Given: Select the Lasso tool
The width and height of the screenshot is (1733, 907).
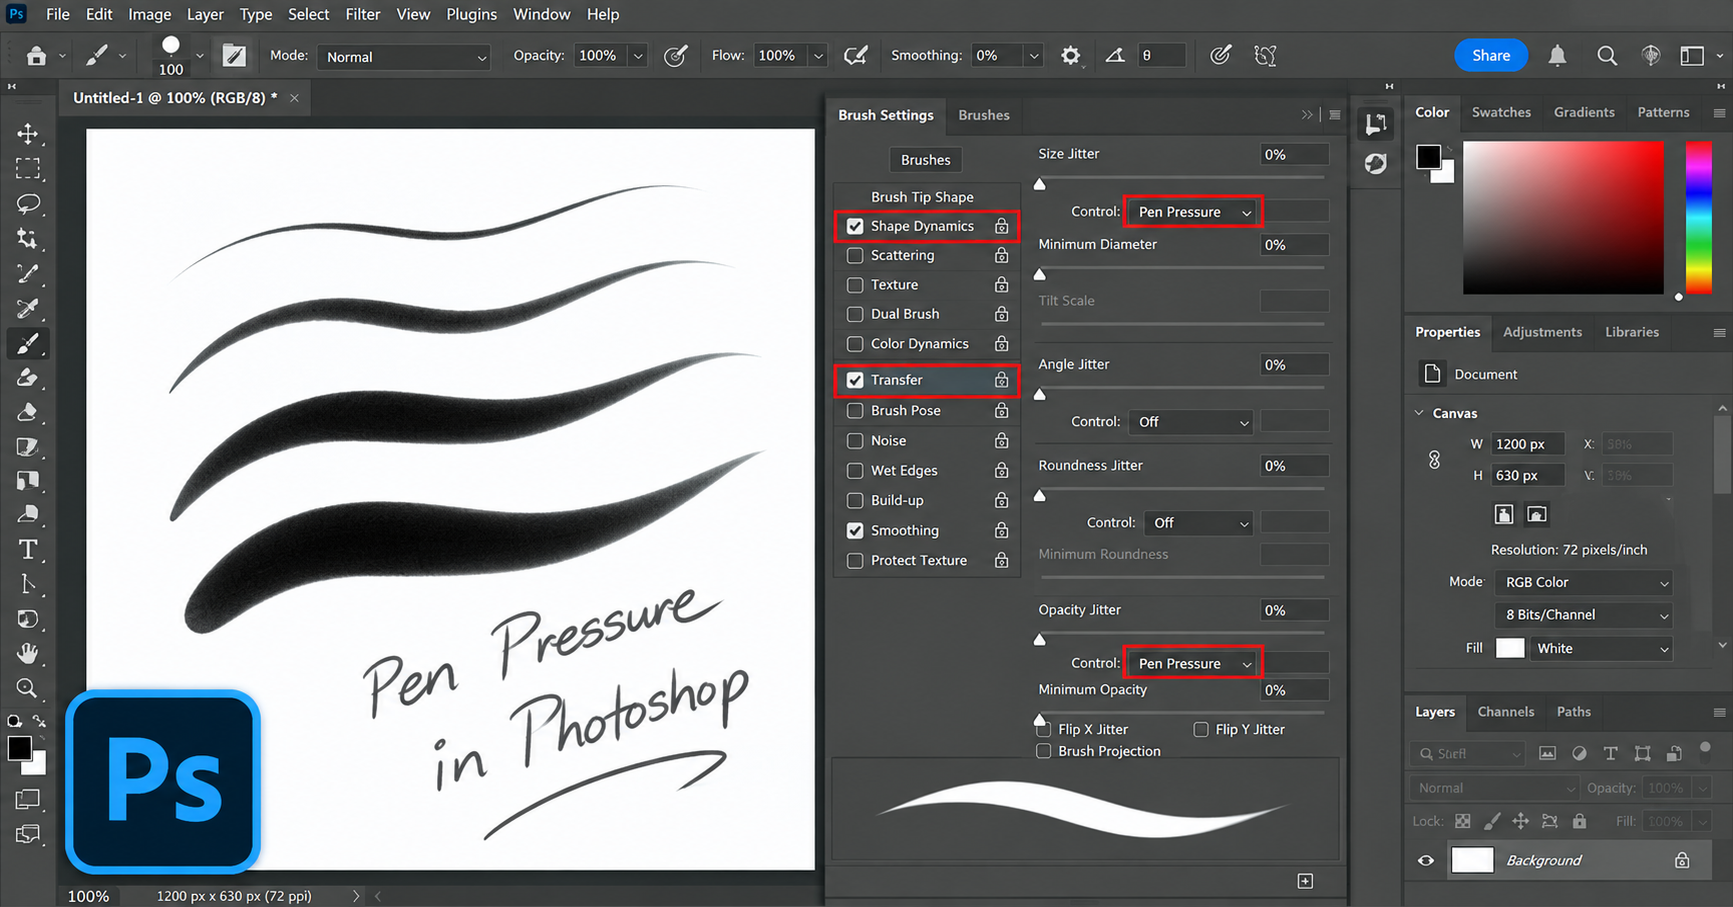Looking at the screenshot, I should (x=28, y=203).
